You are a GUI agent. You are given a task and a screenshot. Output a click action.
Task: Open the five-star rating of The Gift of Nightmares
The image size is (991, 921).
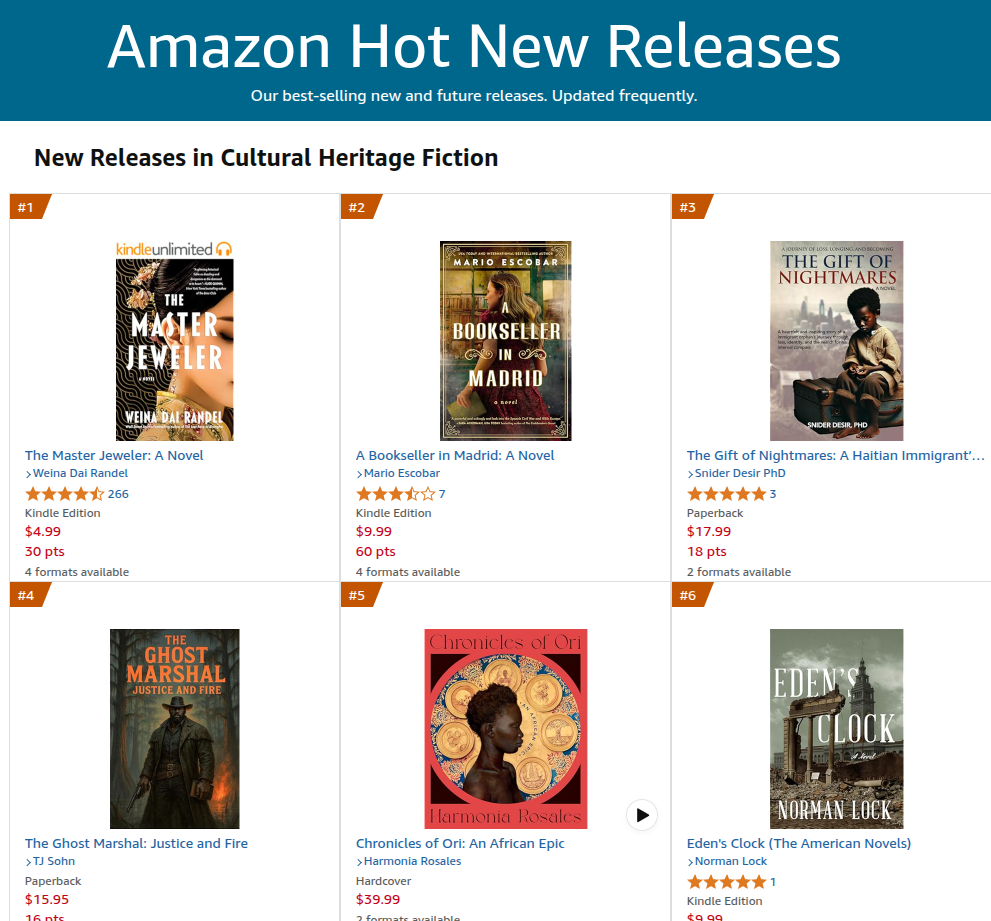pyautogui.click(x=726, y=494)
